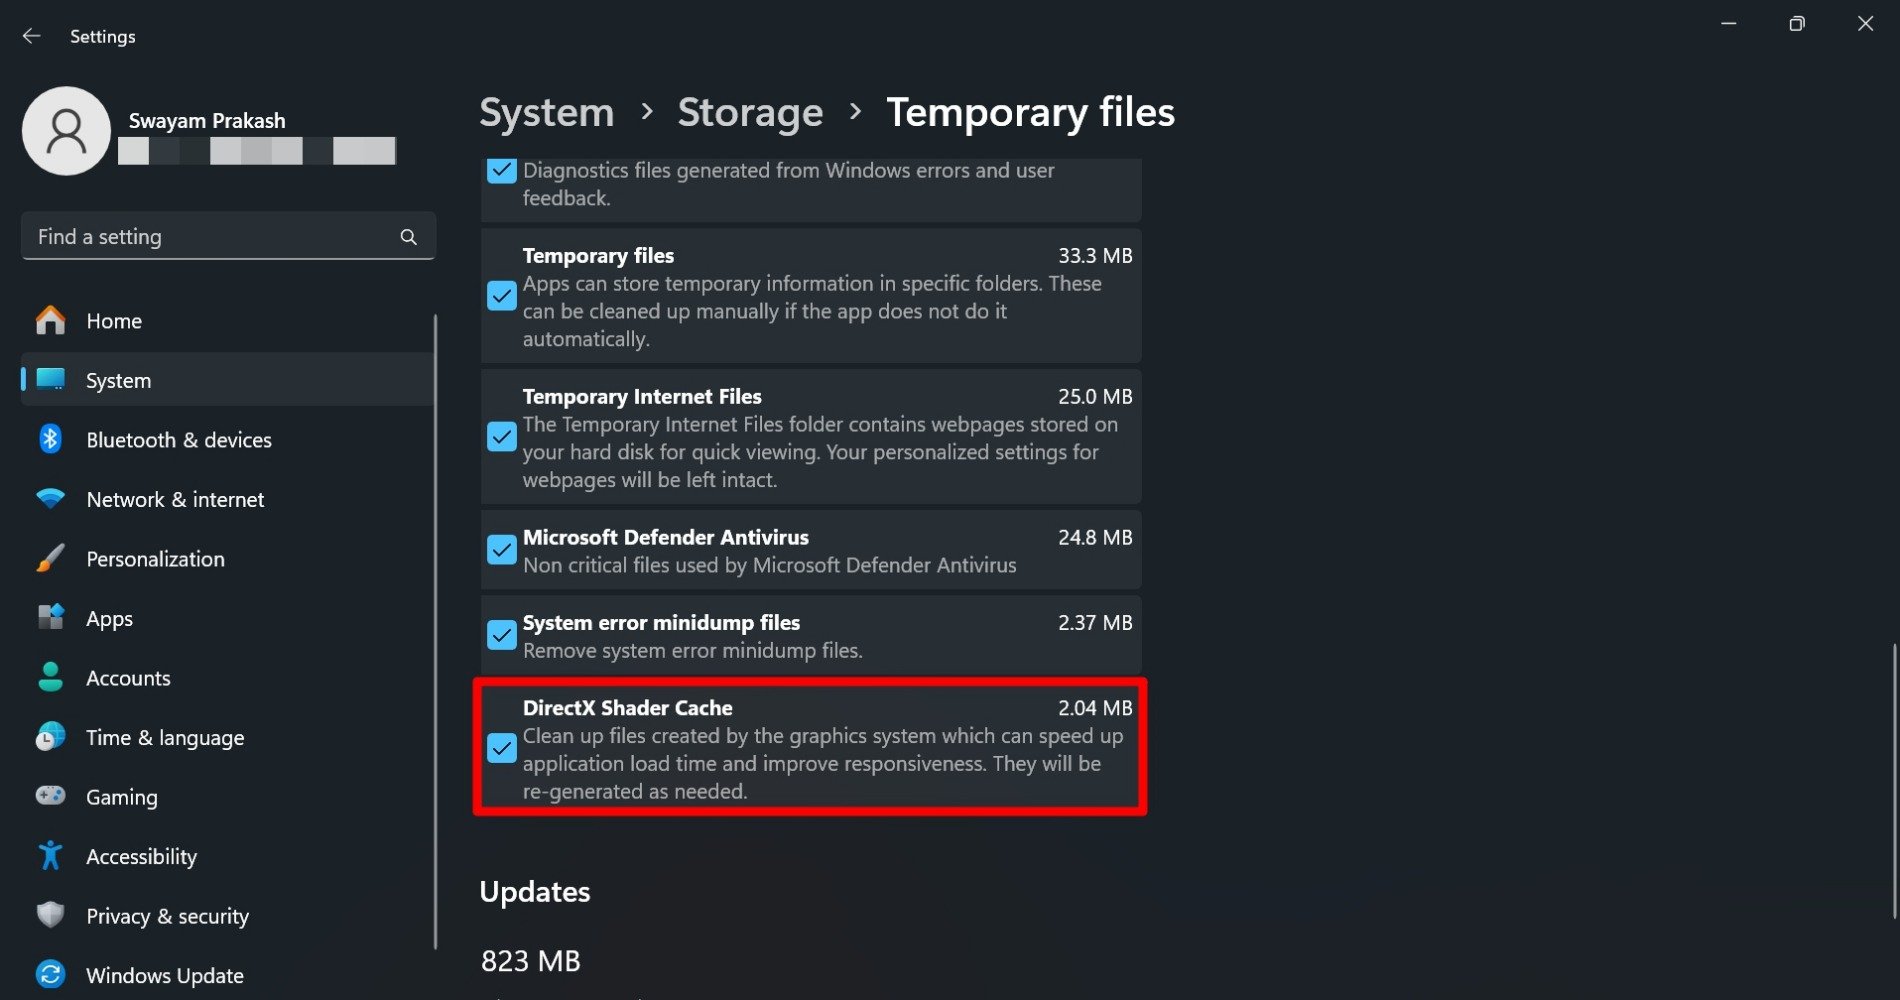1900x1000 pixels.
Task: Open Bluetooth & devices settings
Action: coord(178,440)
